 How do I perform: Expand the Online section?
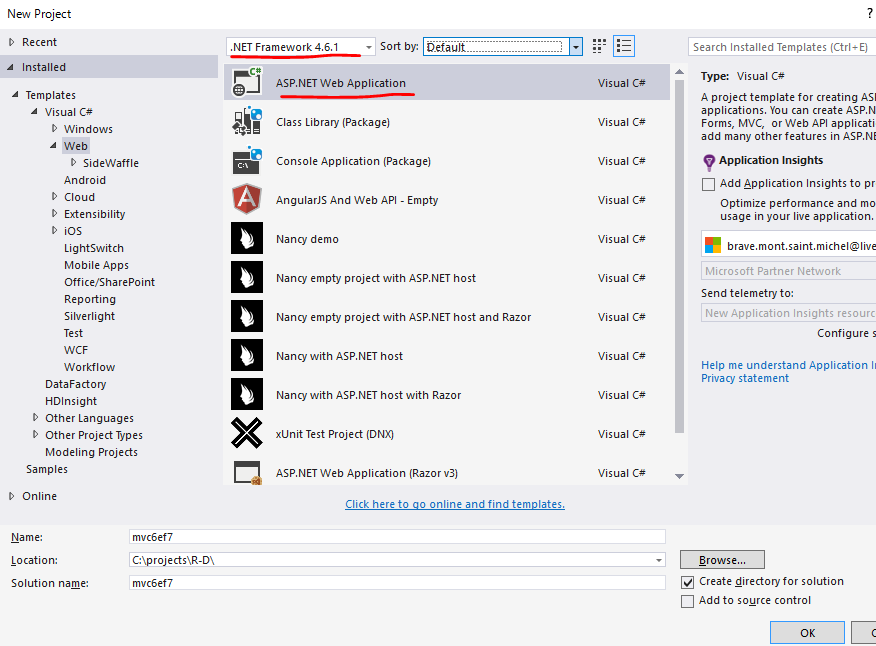click(x=12, y=495)
